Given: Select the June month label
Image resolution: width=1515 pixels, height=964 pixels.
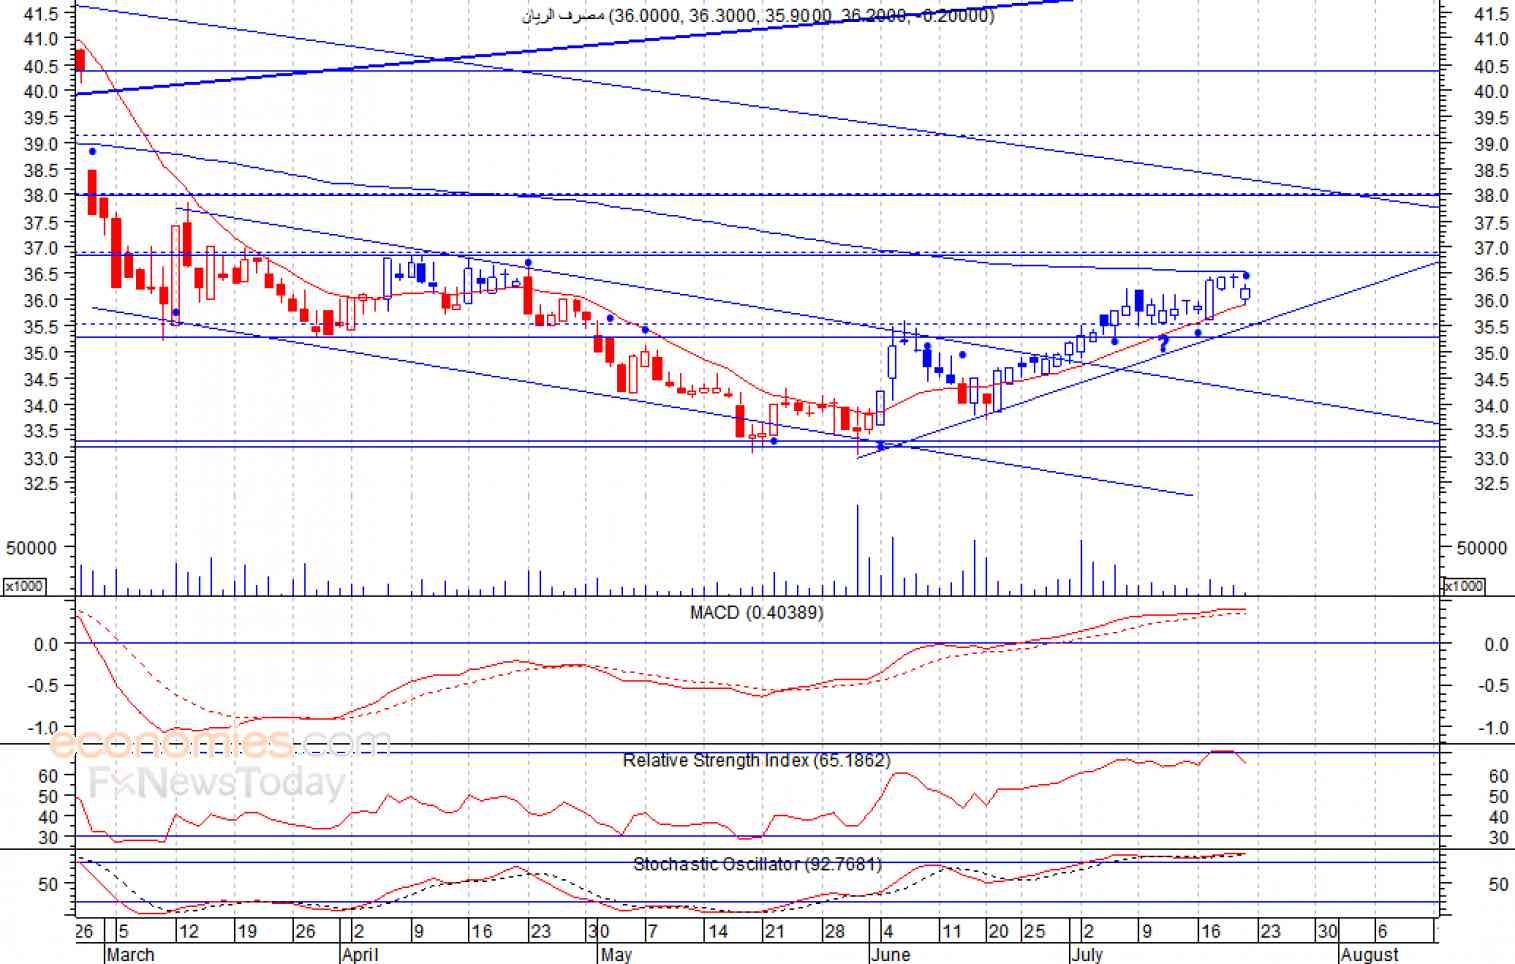Looking at the screenshot, I should (890, 954).
